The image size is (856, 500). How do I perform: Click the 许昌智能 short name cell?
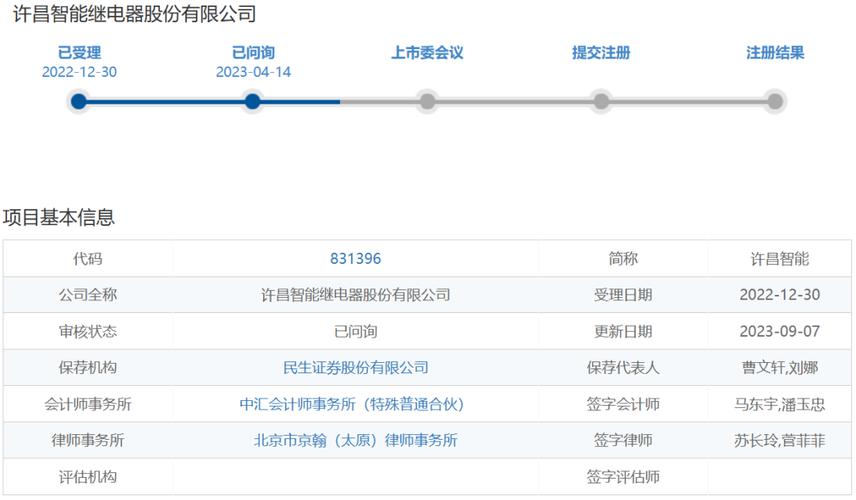click(780, 259)
